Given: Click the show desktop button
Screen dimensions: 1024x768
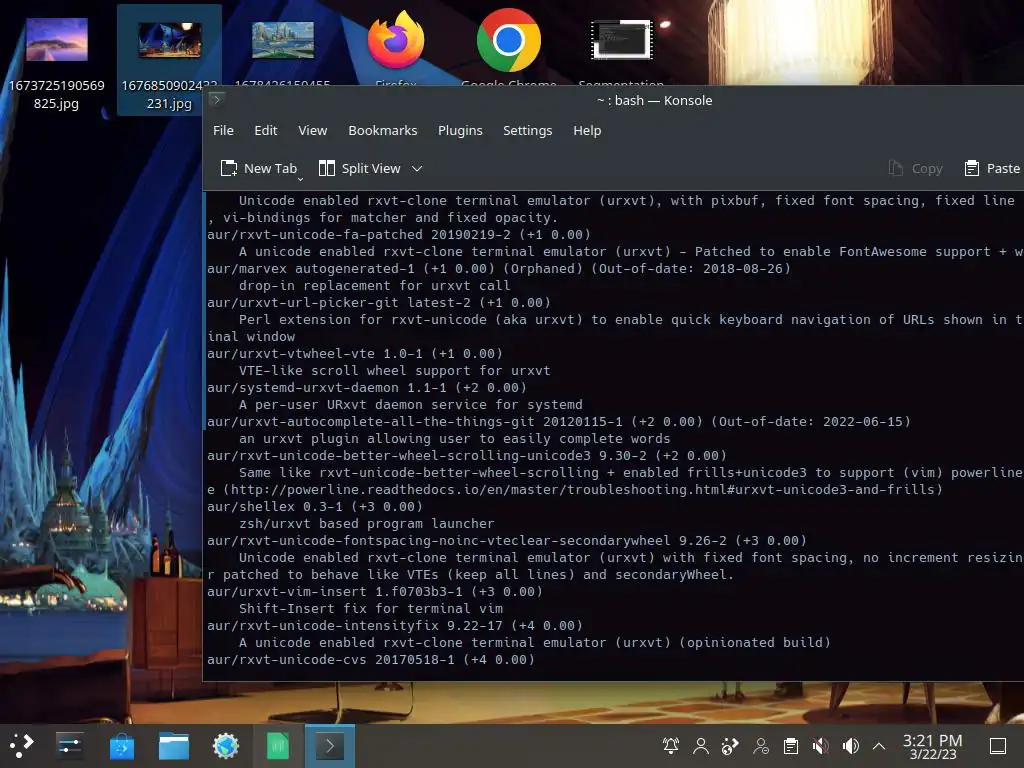Looking at the screenshot, I should pos(998,746).
